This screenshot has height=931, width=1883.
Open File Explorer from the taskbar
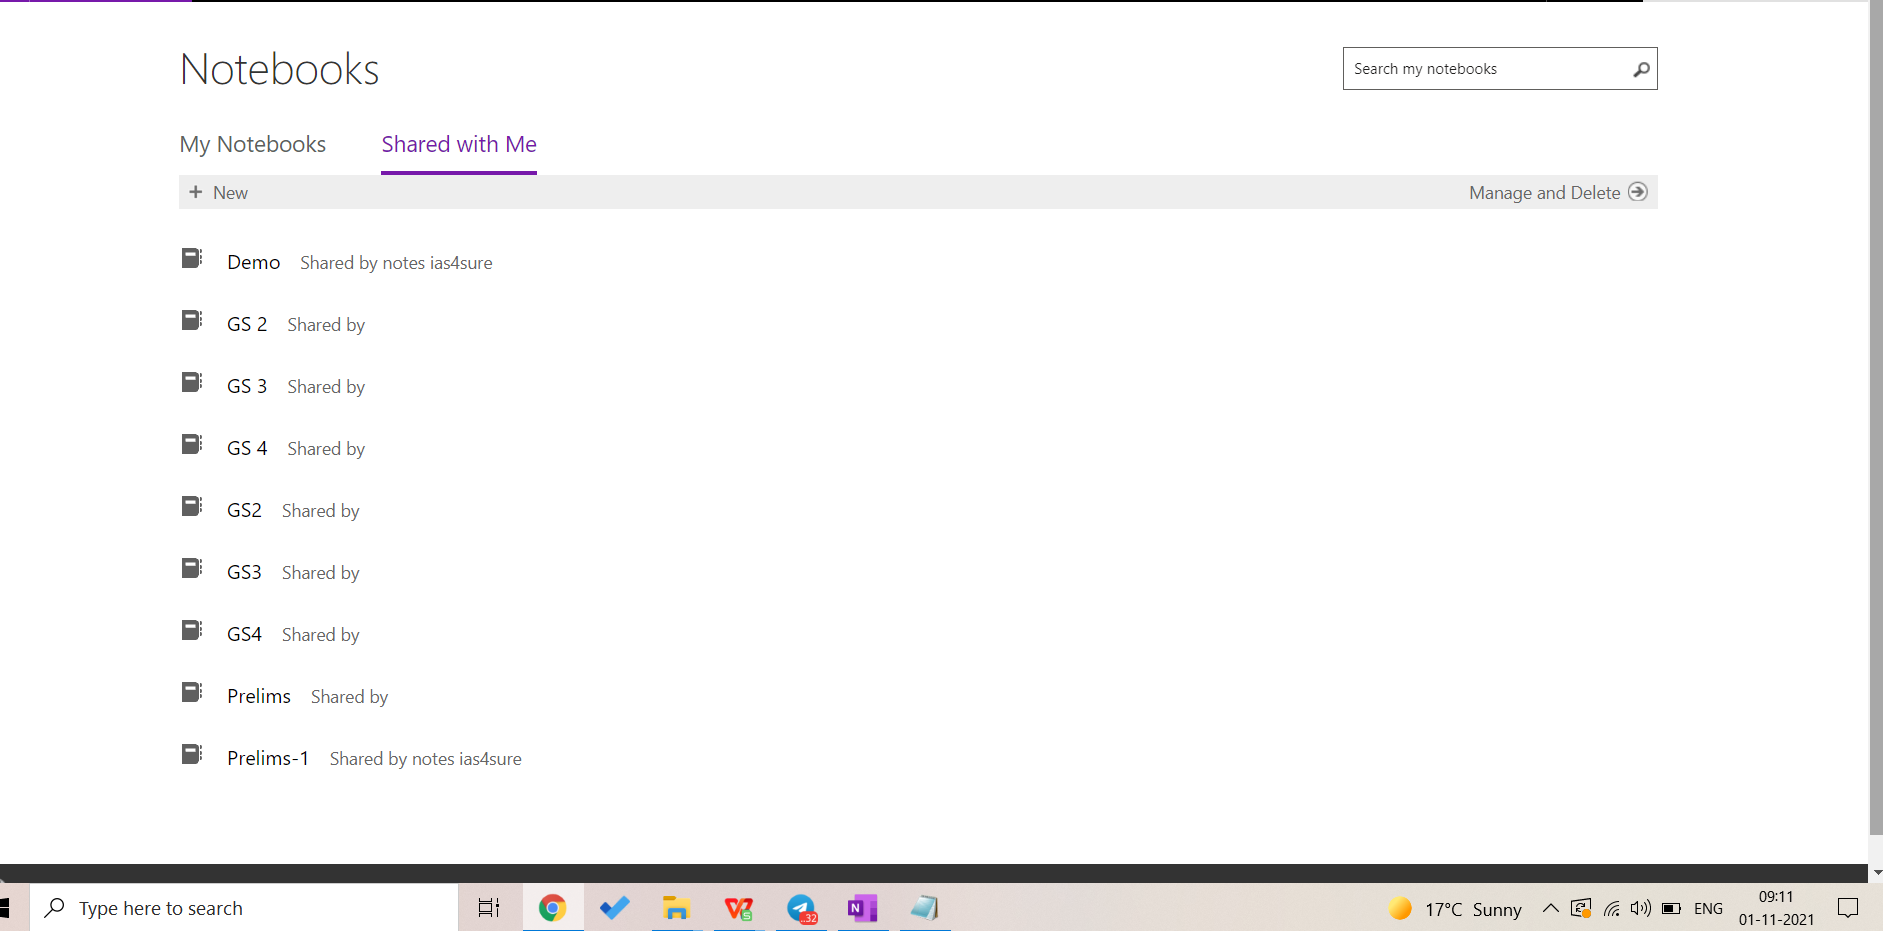[x=676, y=908]
